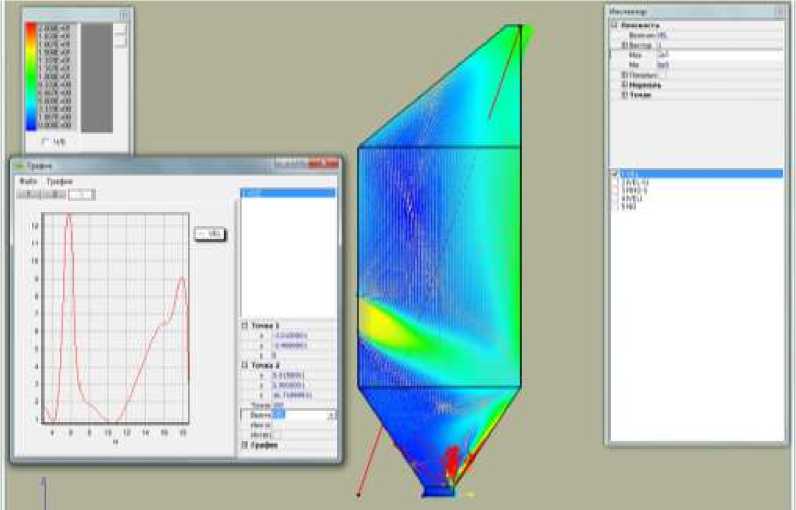The height and width of the screenshot is (510, 796).
Task: Edit y value of Точка 2
Action: (304, 385)
